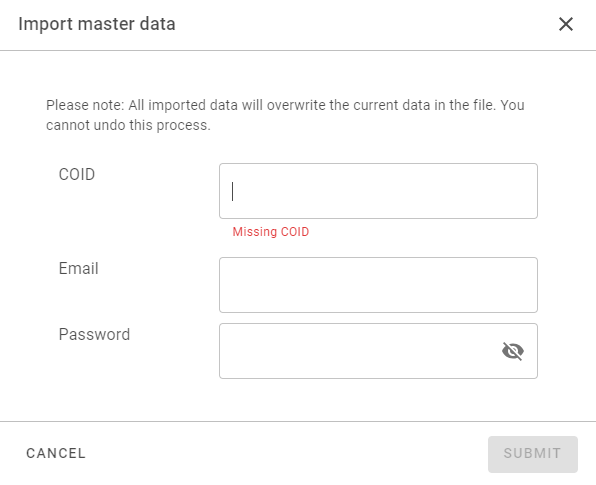Click the Import master data title

coord(97,24)
